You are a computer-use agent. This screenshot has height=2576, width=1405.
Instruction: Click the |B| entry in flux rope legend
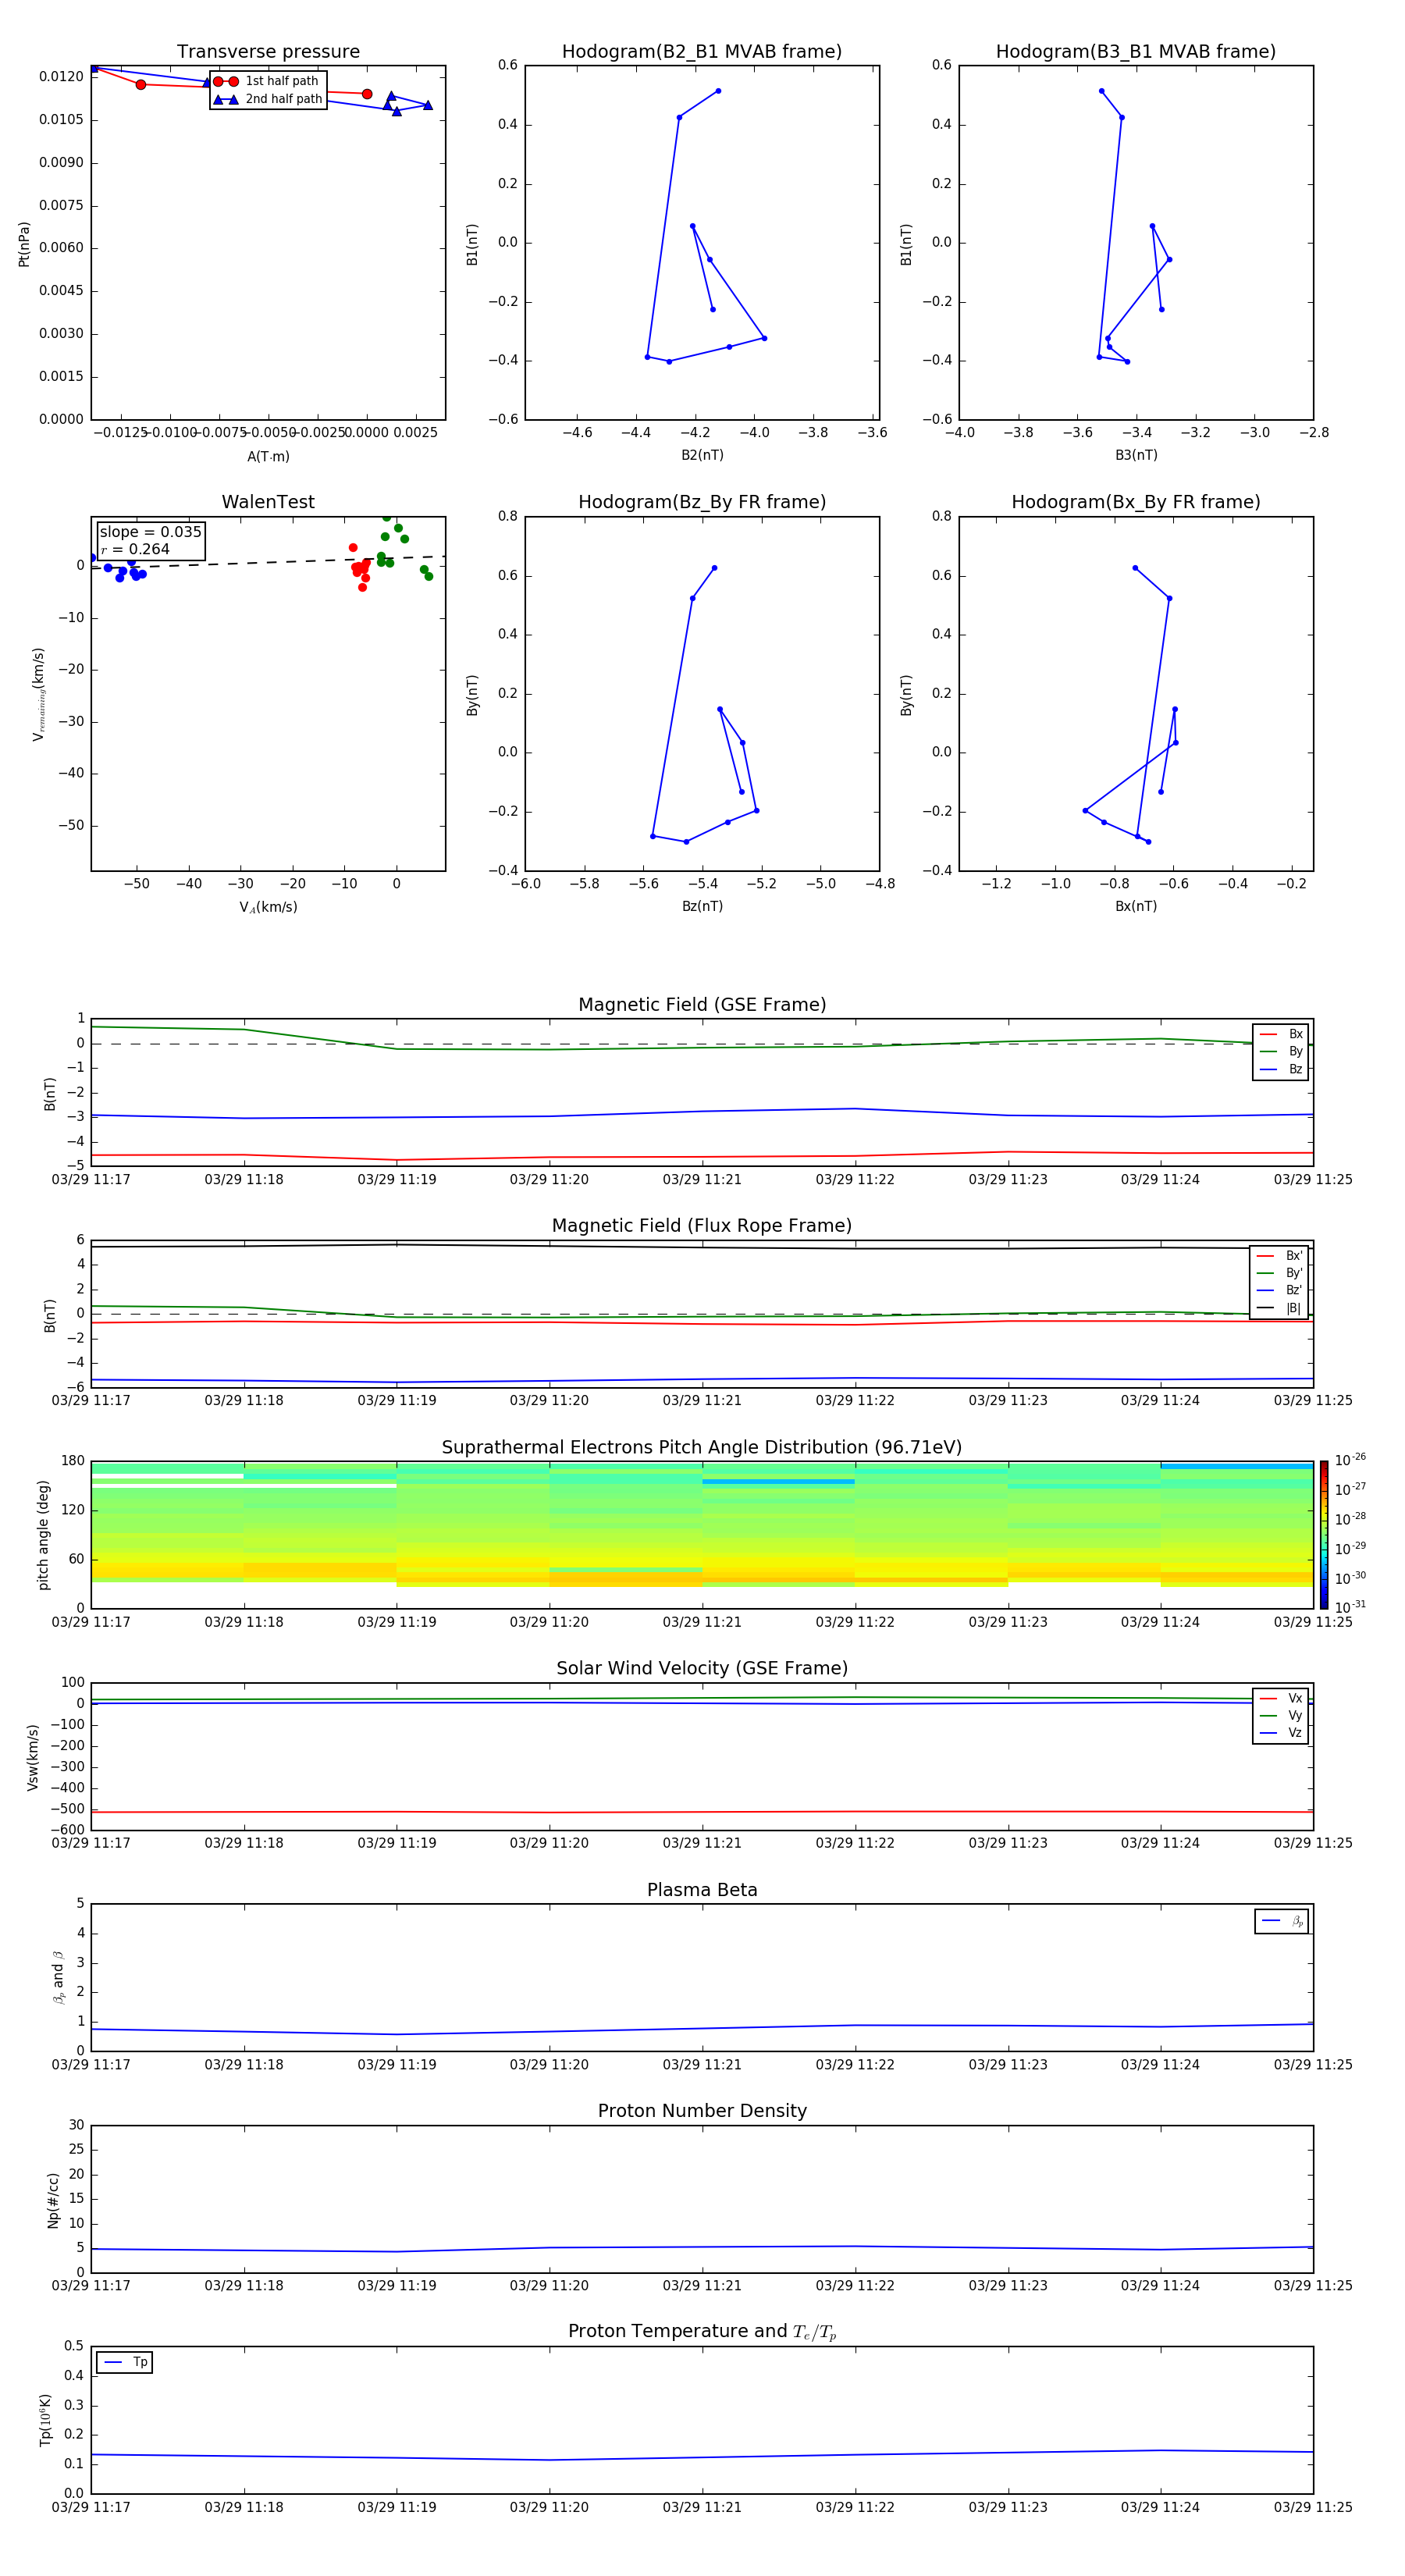(1279, 1308)
